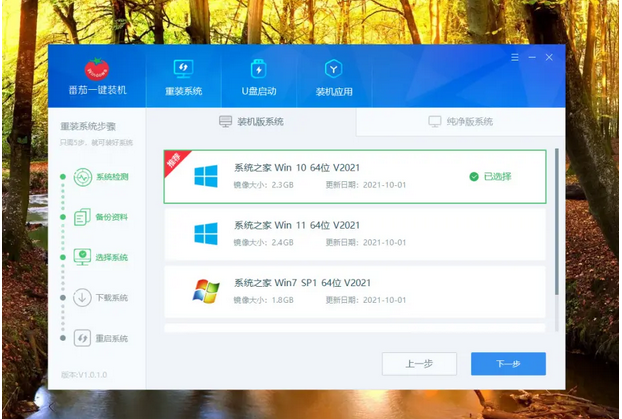The image size is (622, 419).
Task: Click the 系统检测 step icon
Action: (x=83, y=177)
